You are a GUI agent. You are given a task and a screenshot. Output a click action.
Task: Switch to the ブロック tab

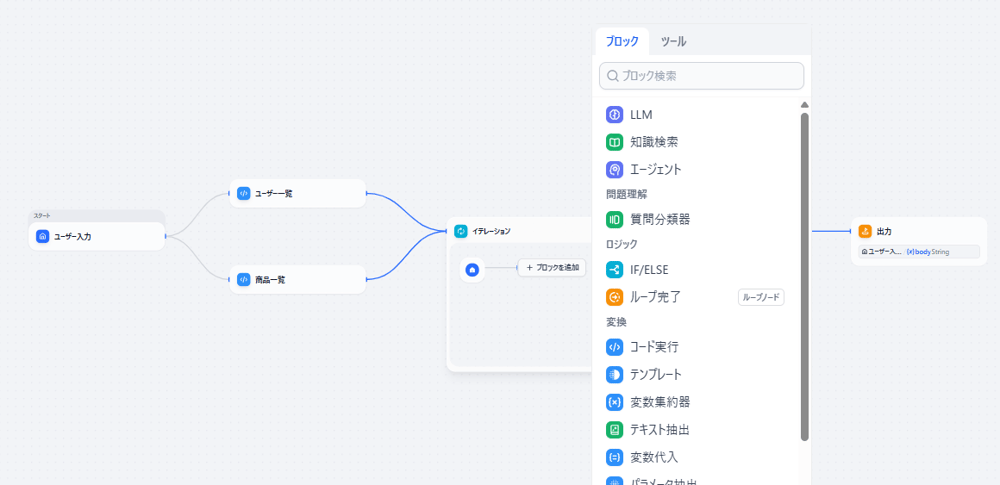[x=622, y=41]
